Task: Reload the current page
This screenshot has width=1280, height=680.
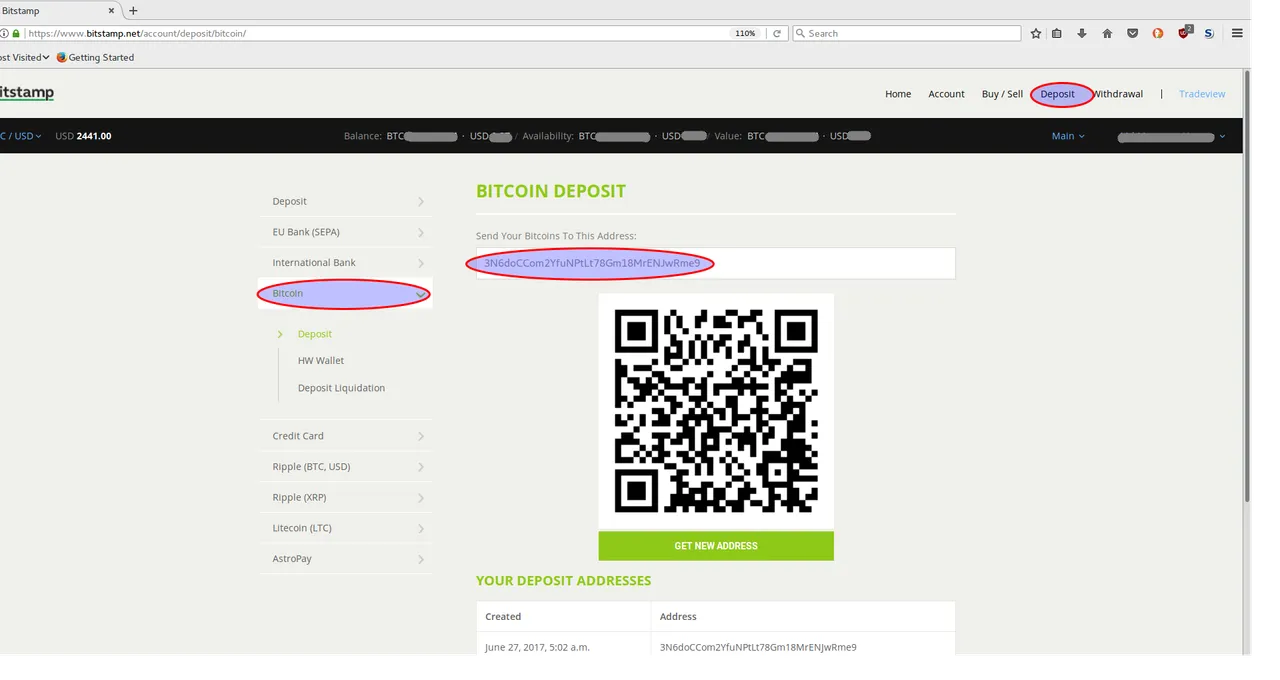Action: pyautogui.click(x=776, y=33)
